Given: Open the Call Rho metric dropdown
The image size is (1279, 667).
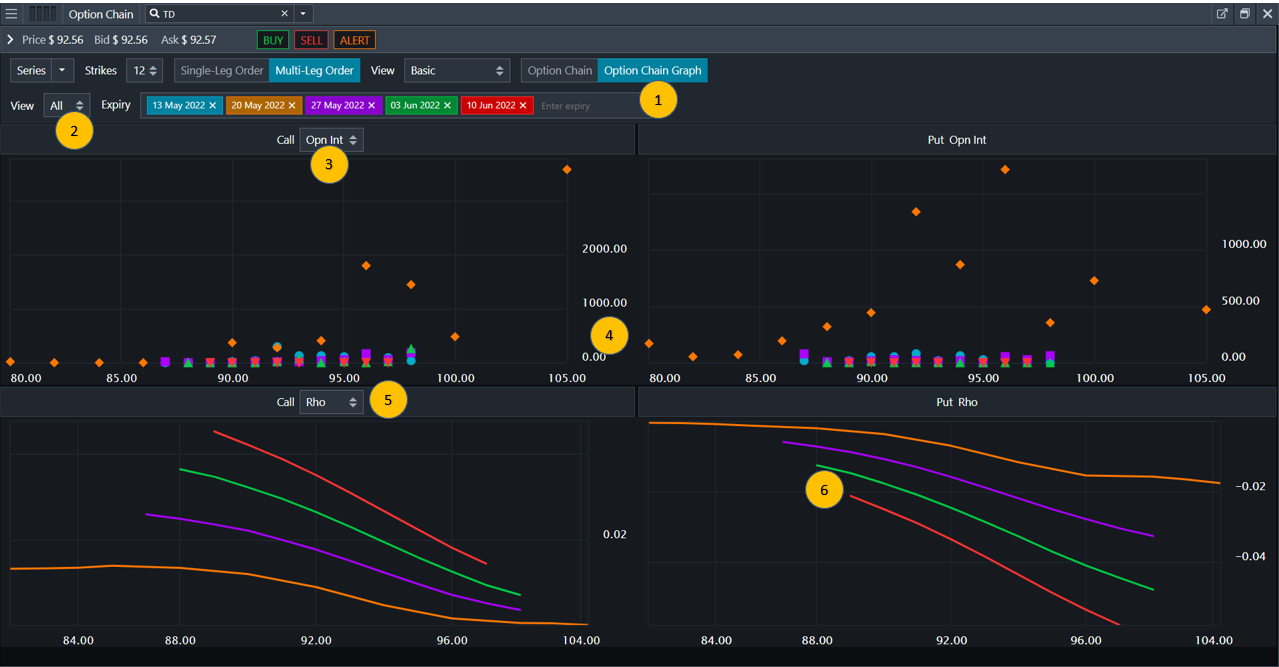Looking at the screenshot, I should pos(331,402).
